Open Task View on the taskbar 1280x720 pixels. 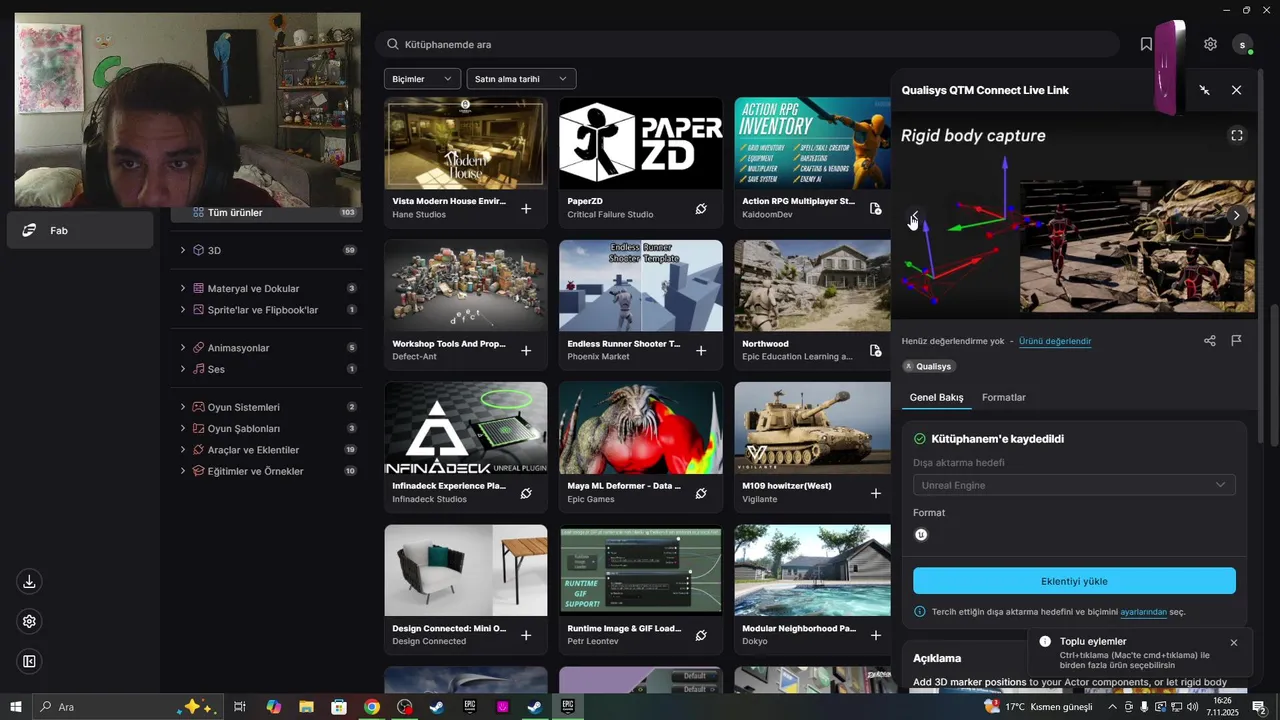click(240, 707)
